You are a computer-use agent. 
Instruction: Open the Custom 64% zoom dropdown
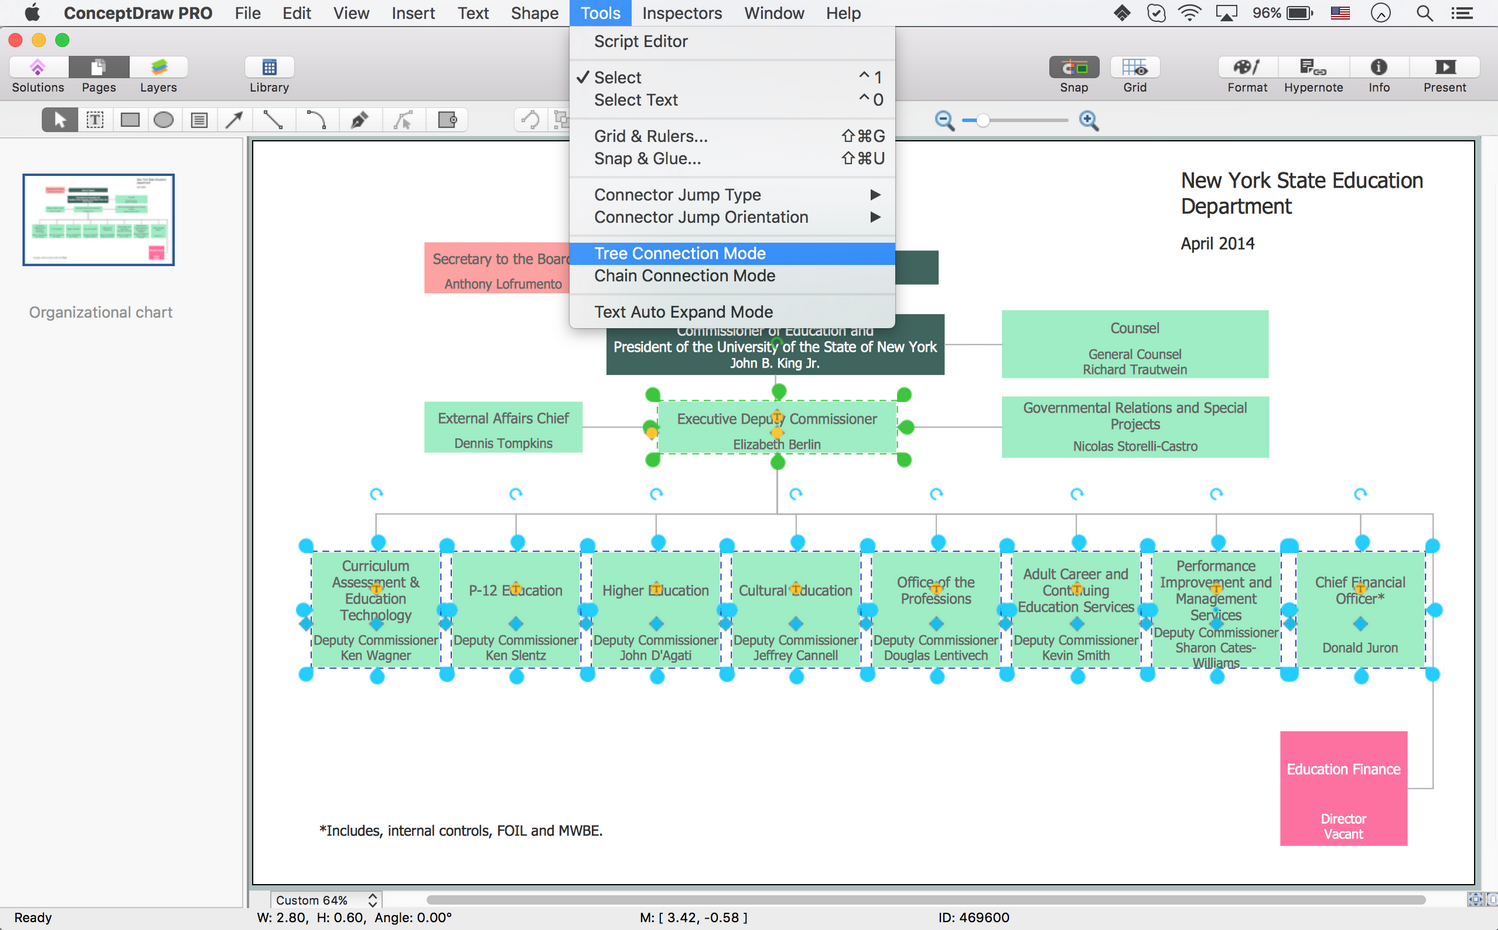tap(326, 900)
